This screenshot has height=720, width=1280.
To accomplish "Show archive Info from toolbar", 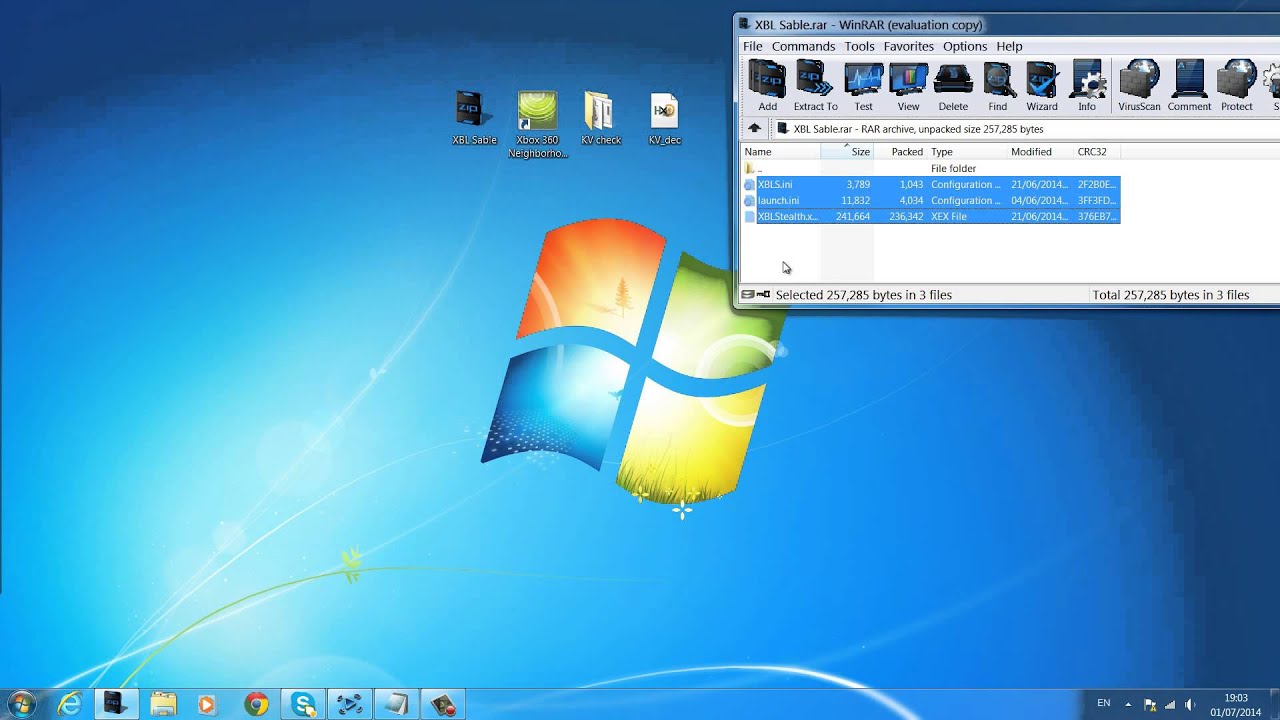I will click(1087, 87).
